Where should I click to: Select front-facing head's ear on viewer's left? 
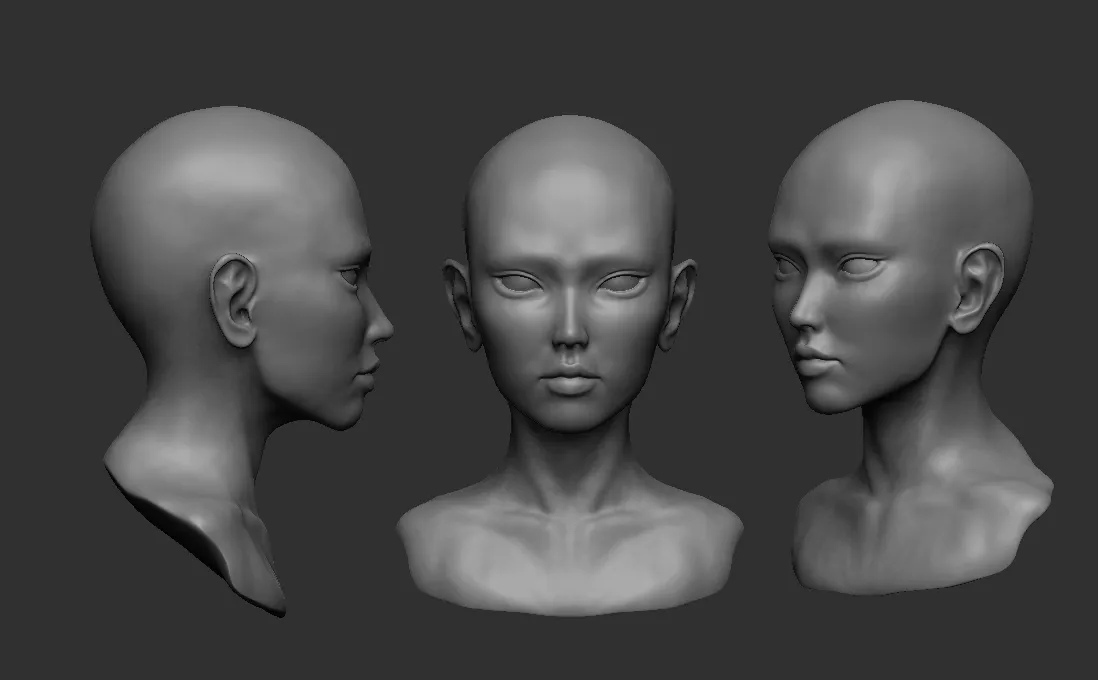[x=461, y=305]
